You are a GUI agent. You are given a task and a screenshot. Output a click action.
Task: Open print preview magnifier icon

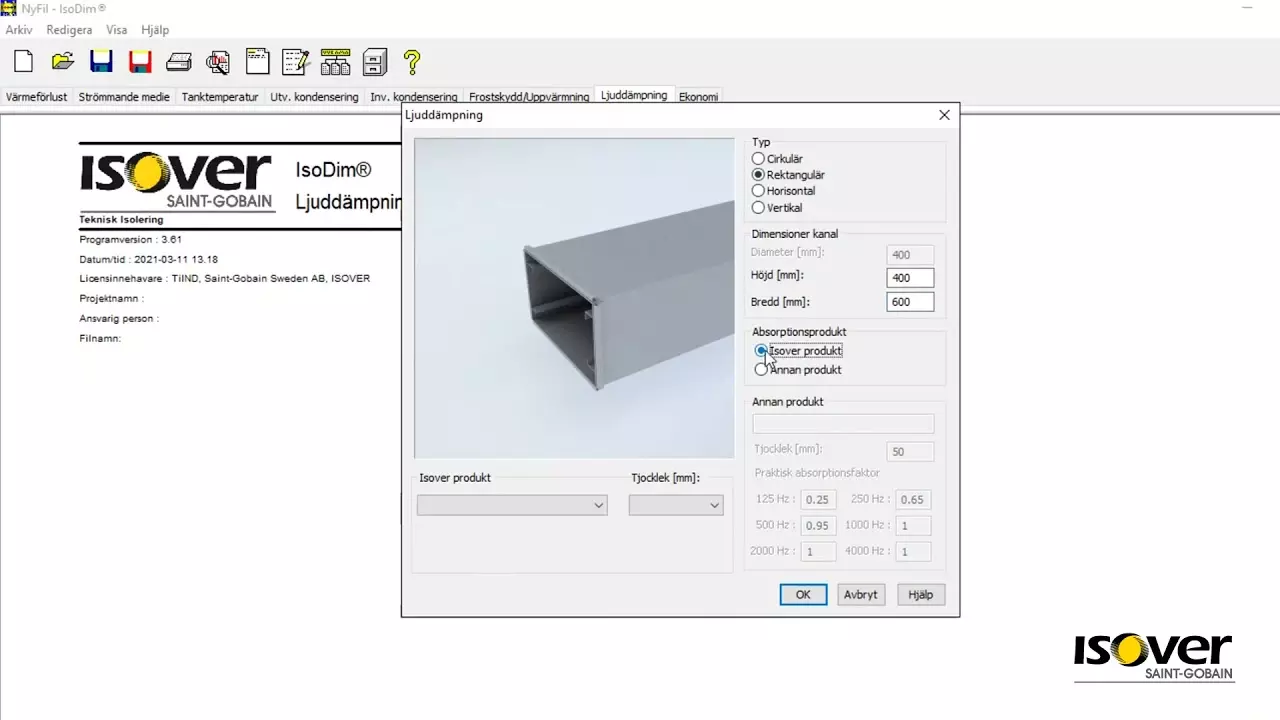click(218, 62)
